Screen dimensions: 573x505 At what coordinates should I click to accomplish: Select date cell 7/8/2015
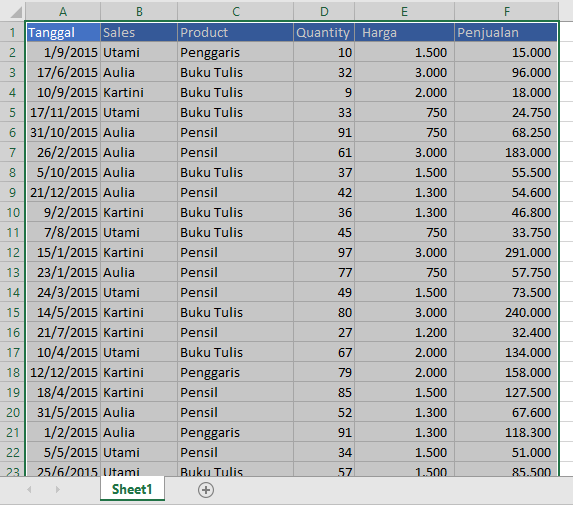63,232
